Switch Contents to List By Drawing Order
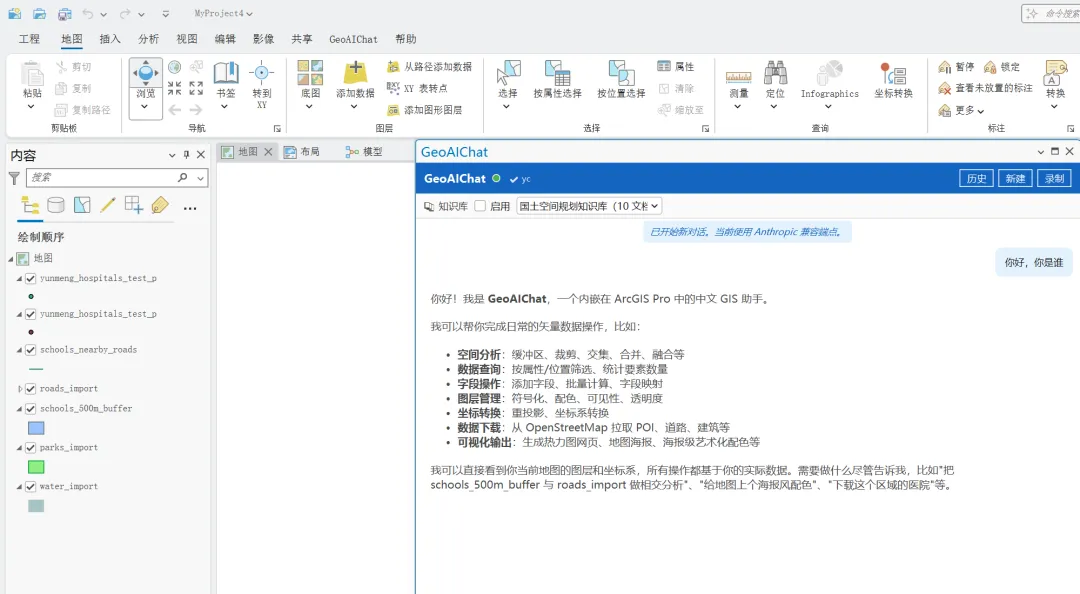 [30, 205]
